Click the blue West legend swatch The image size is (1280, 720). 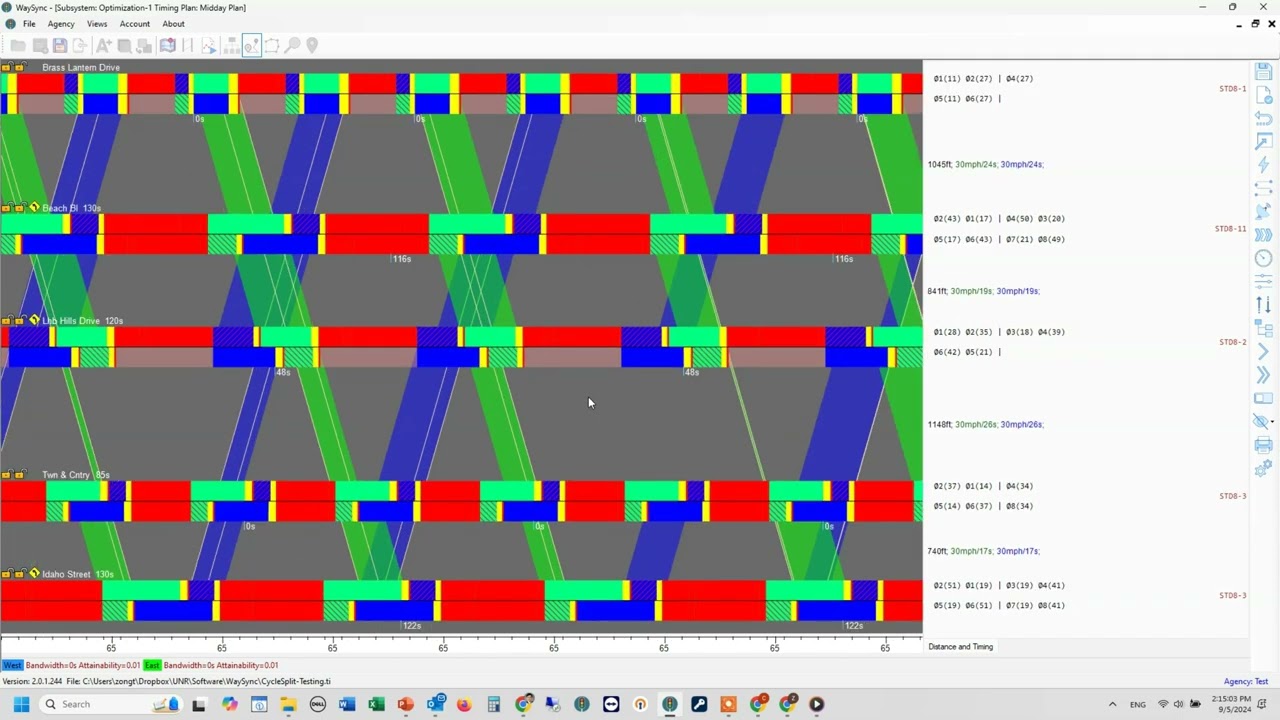12,665
